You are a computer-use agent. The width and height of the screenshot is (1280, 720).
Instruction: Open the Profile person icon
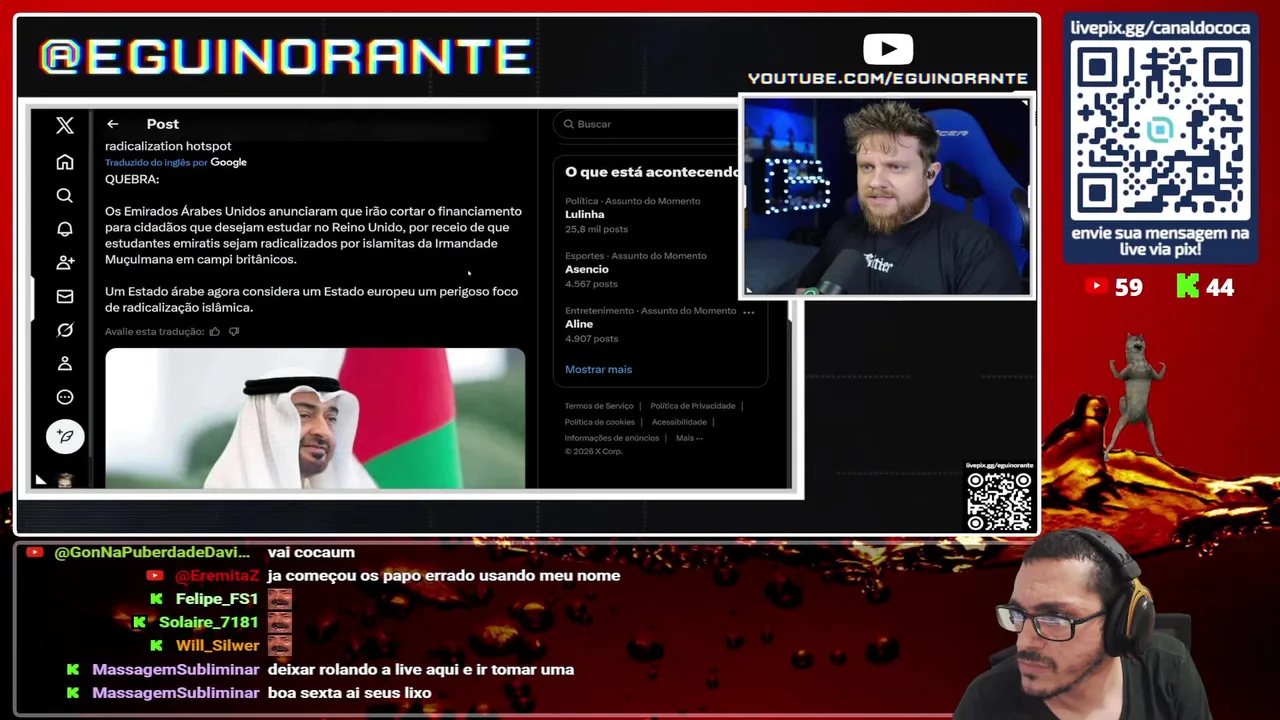[x=65, y=363]
